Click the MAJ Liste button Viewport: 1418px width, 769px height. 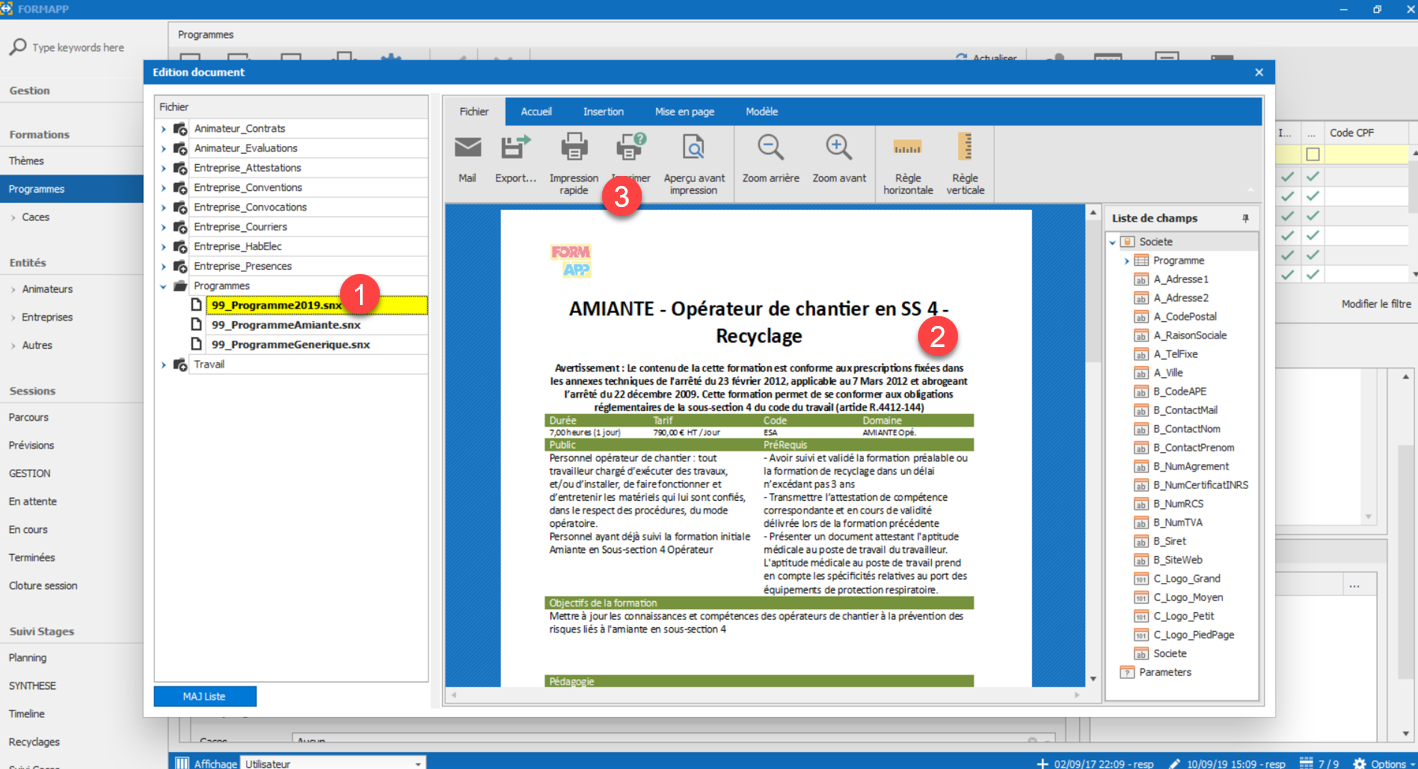click(x=205, y=696)
